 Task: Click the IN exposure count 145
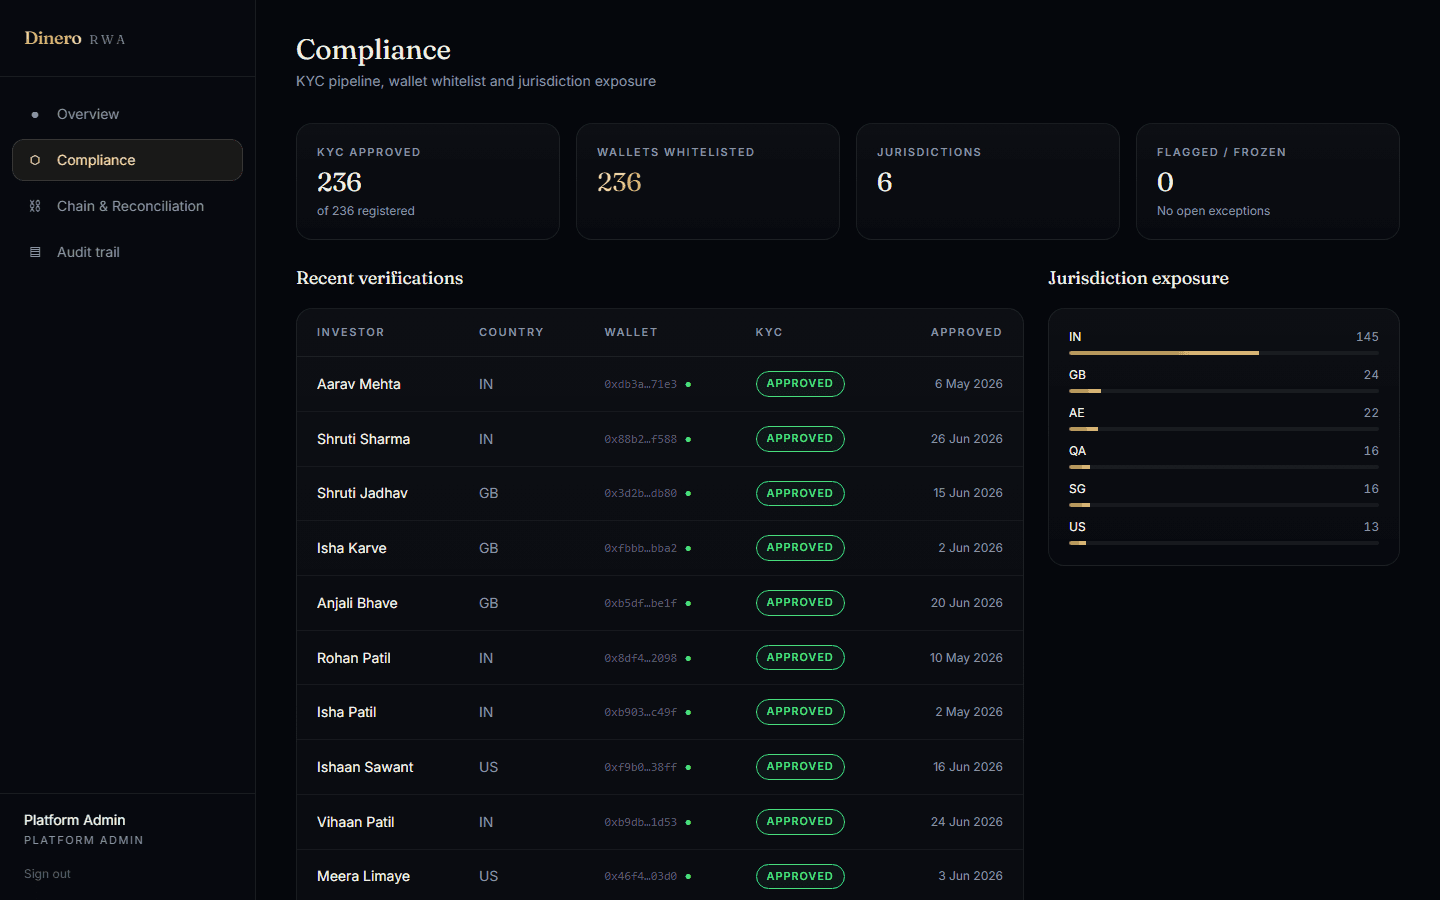[x=1367, y=337]
